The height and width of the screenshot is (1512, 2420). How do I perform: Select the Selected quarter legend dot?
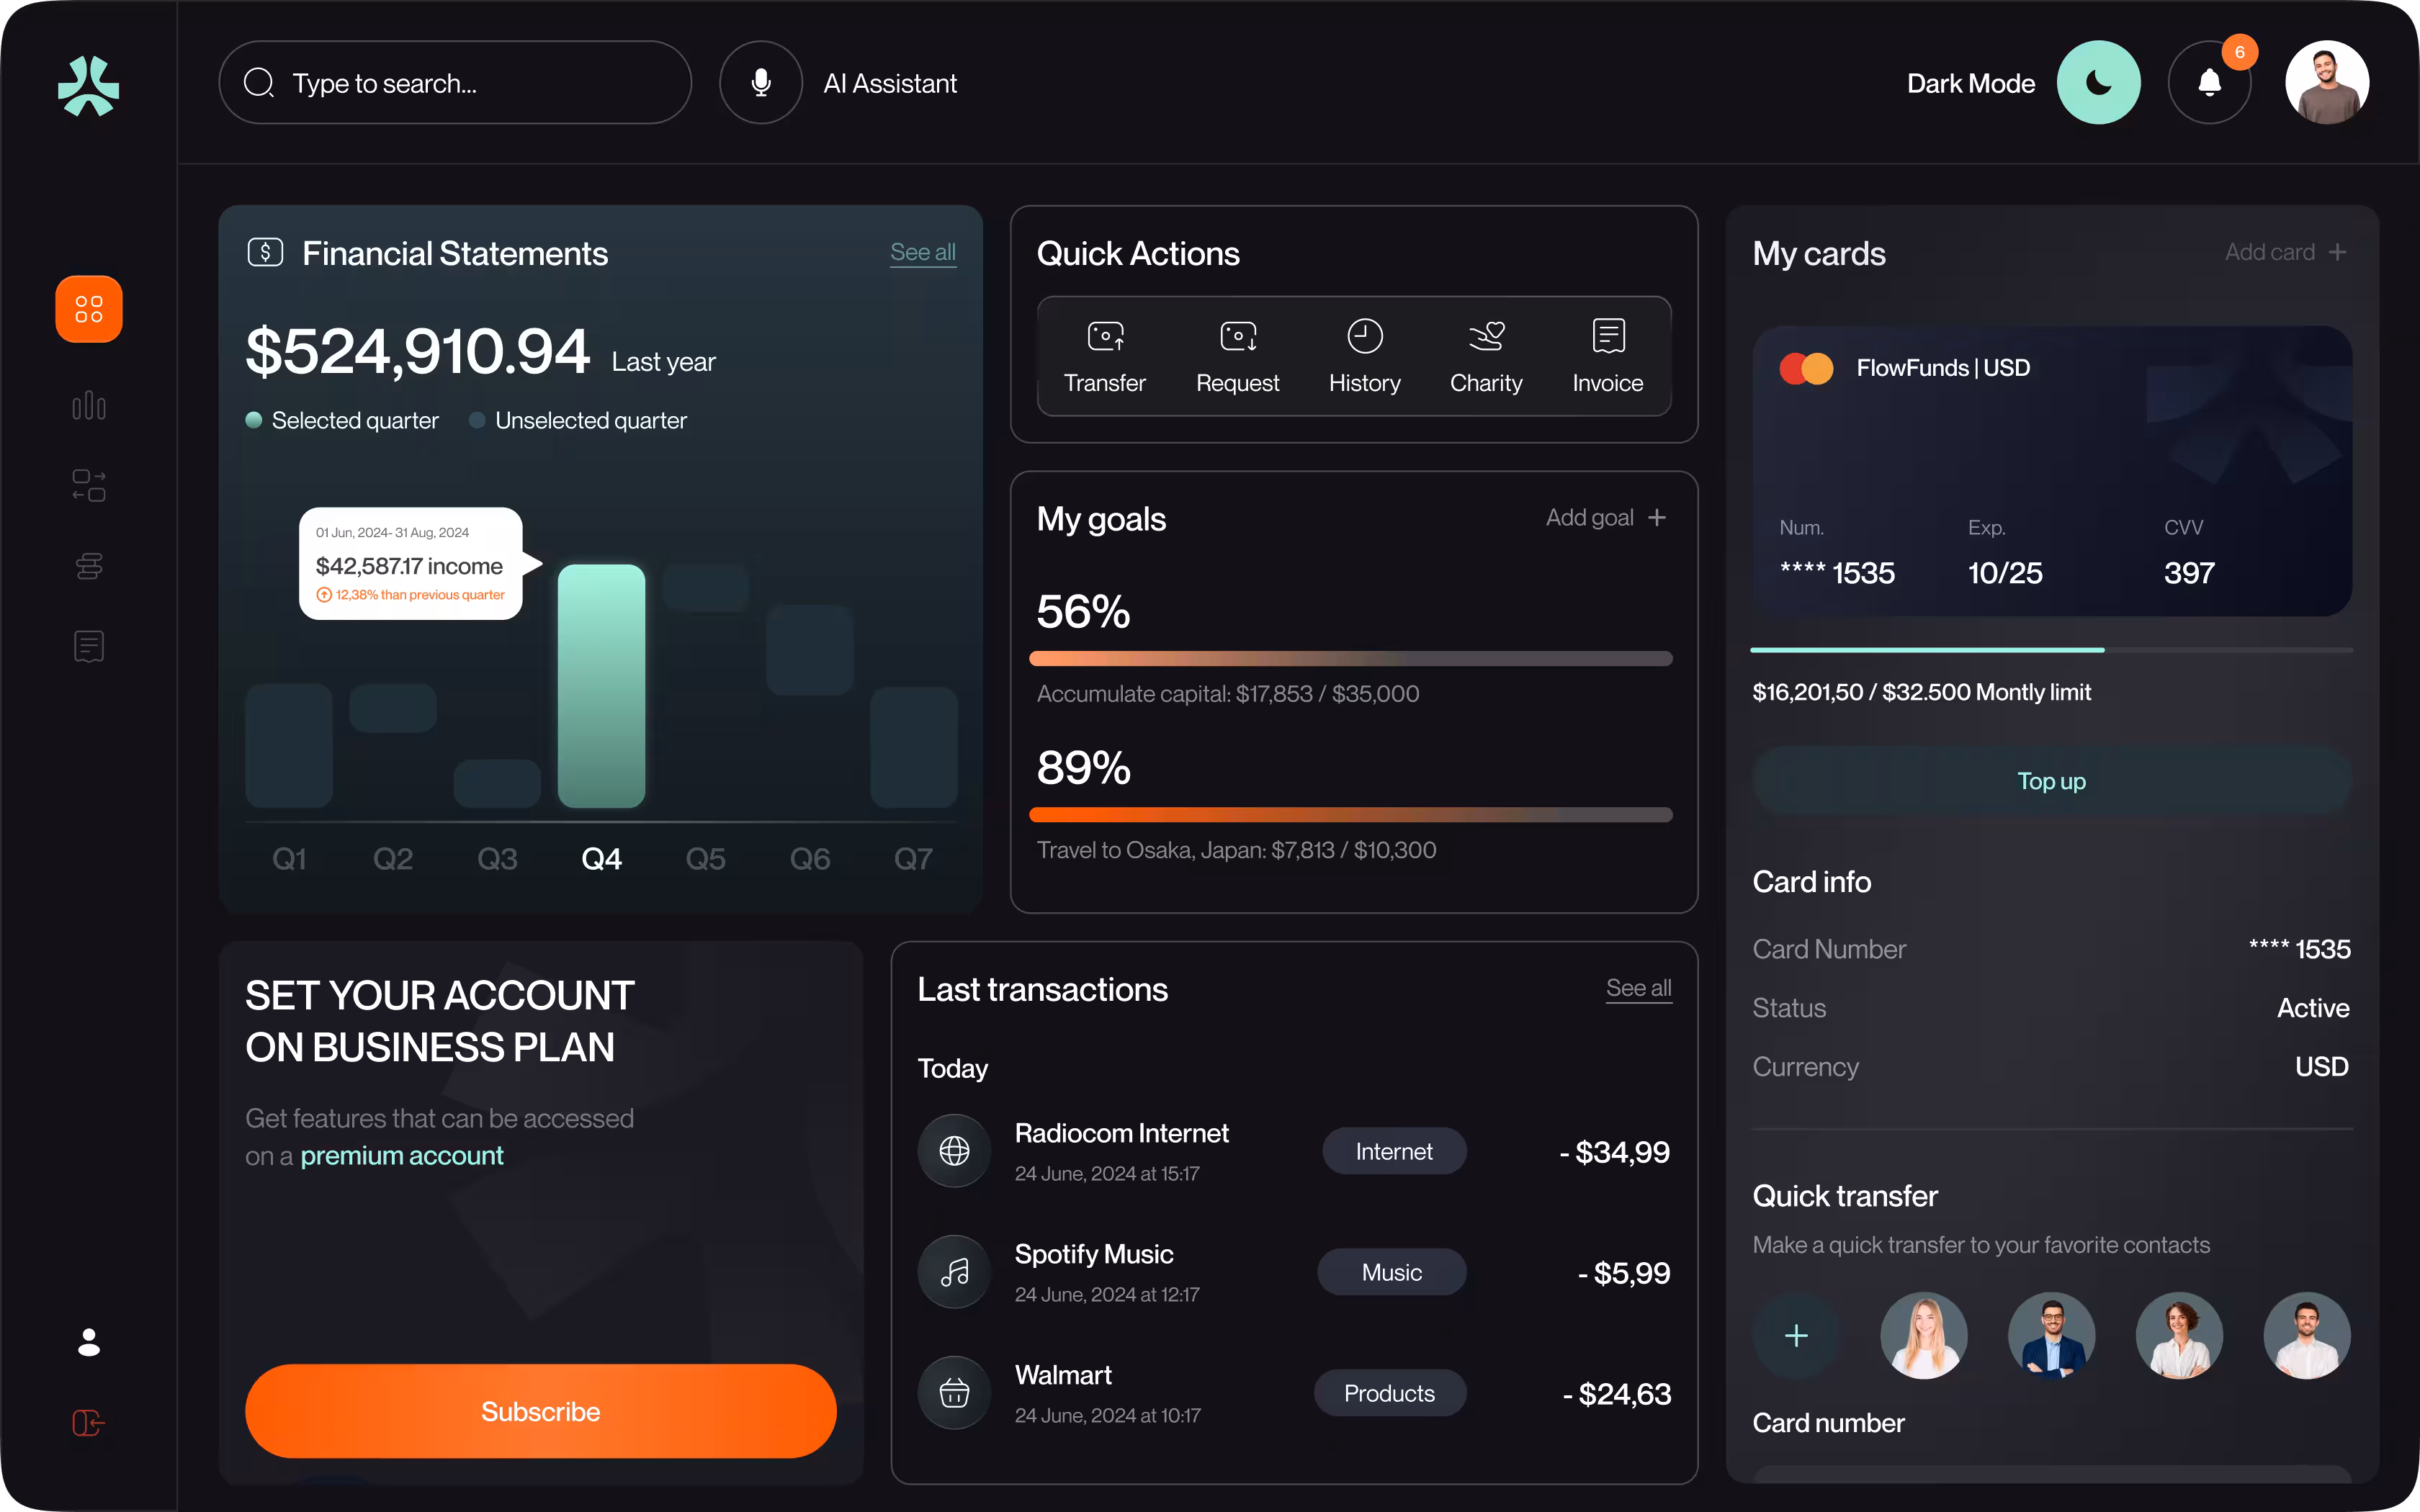pos(252,420)
